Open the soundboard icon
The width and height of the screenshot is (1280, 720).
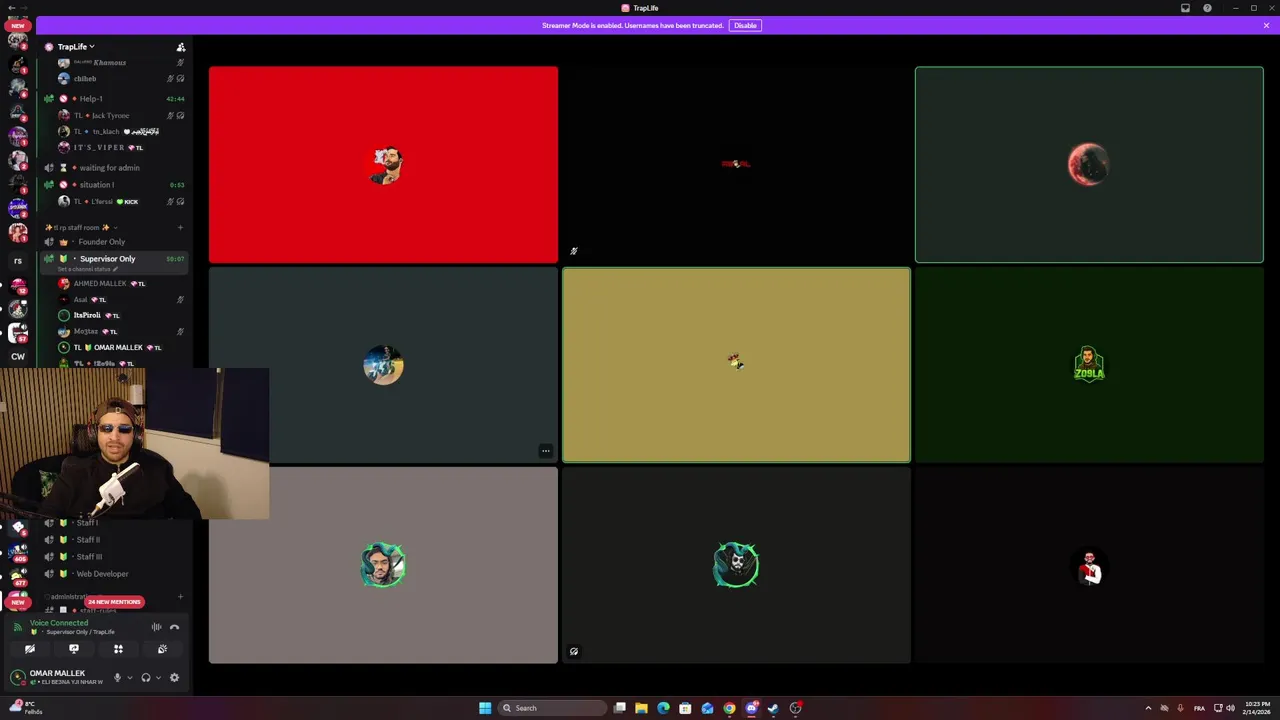162,649
